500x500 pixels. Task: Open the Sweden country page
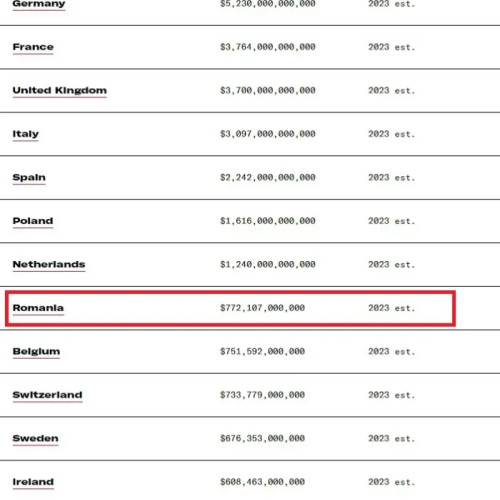35,438
